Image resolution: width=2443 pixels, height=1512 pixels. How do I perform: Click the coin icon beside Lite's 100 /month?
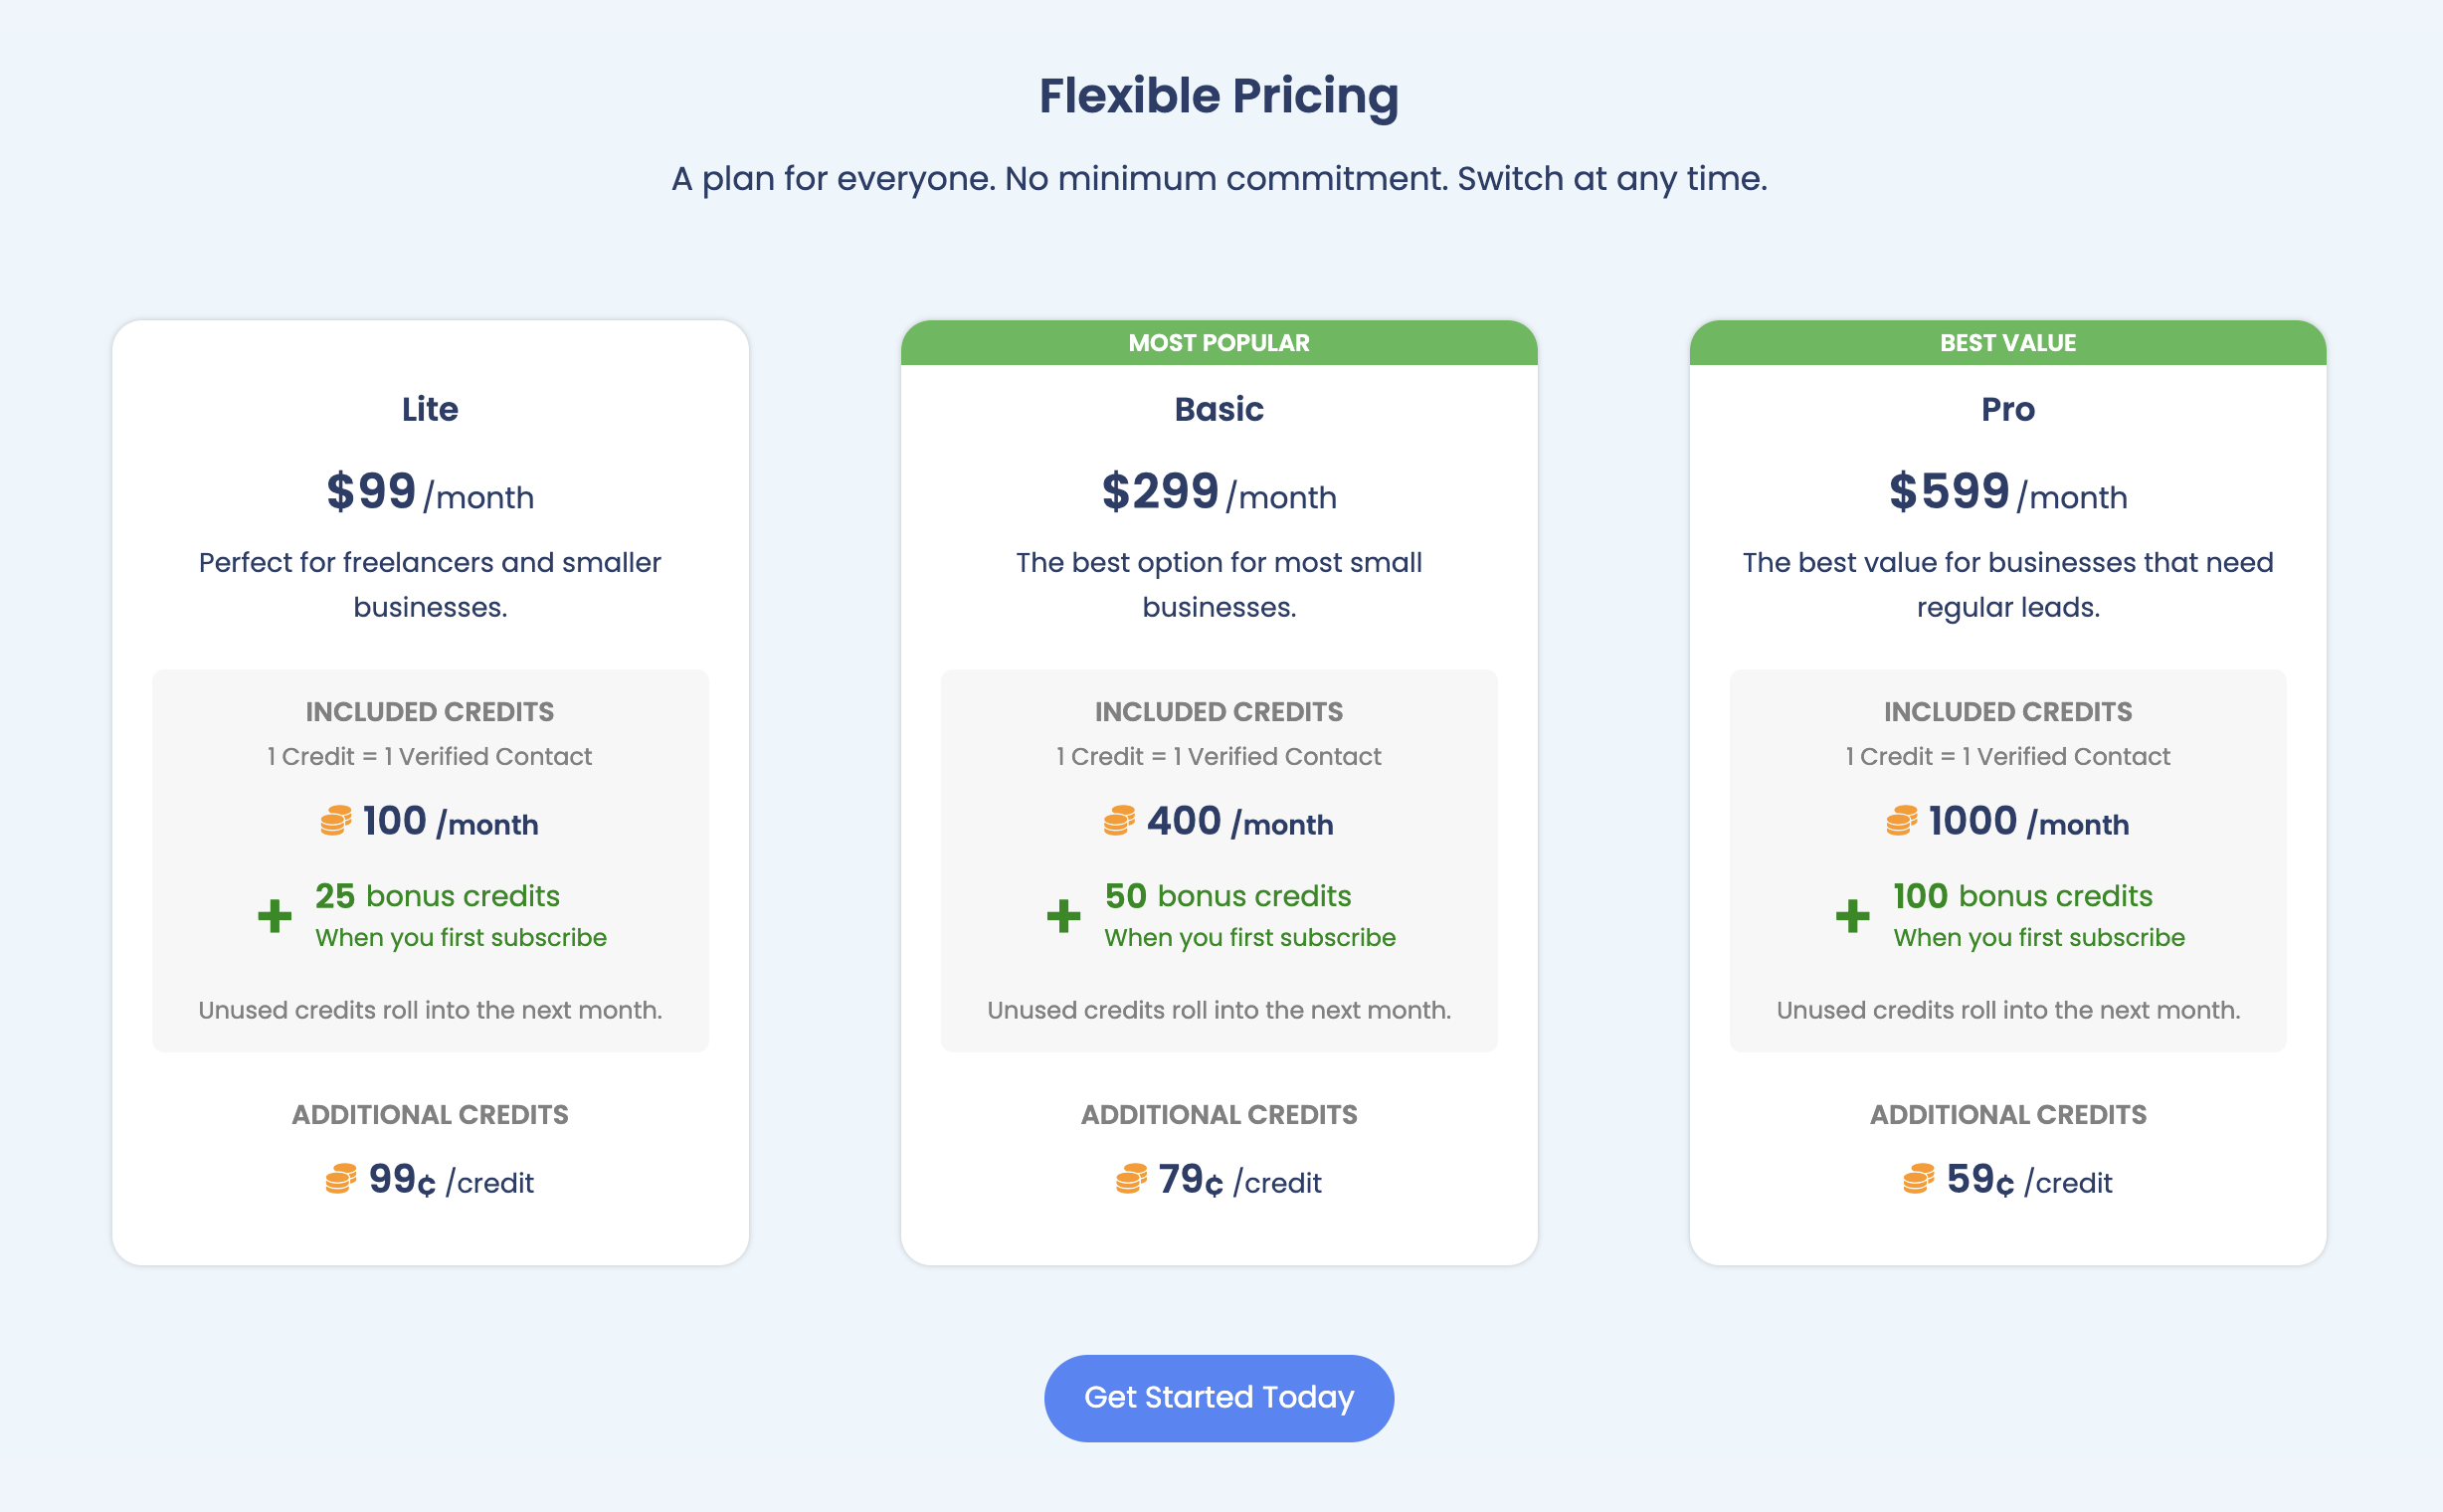pyautogui.click(x=336, y=821)
